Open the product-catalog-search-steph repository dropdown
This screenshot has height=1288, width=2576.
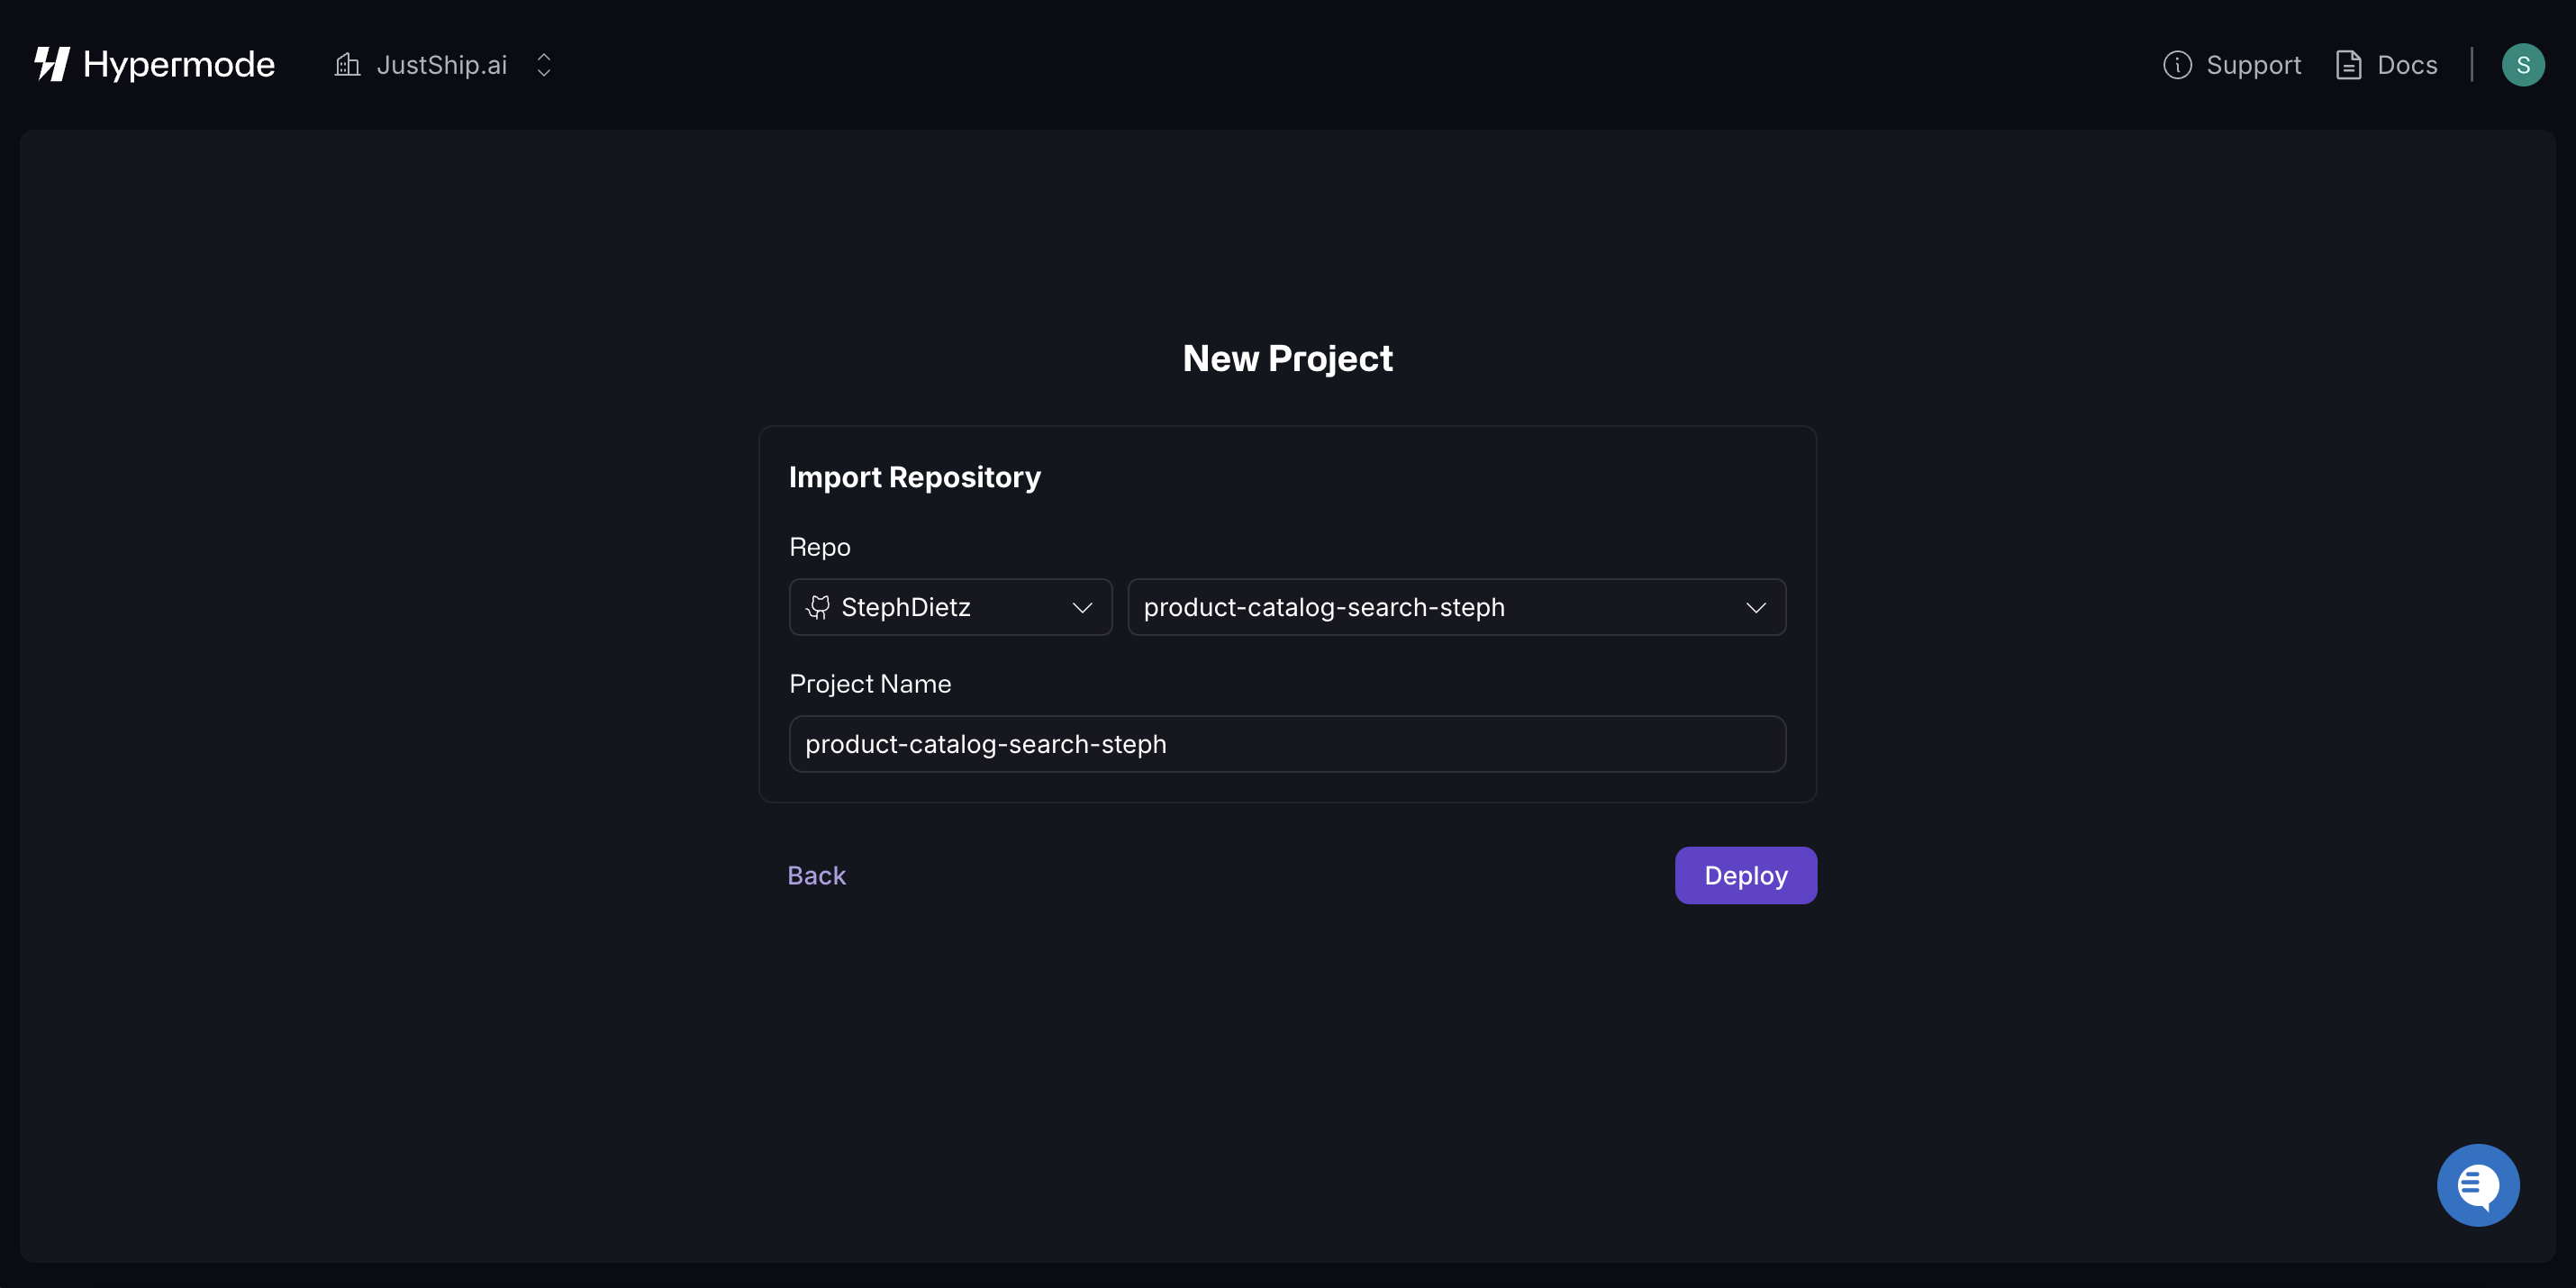click(1455, 607)
